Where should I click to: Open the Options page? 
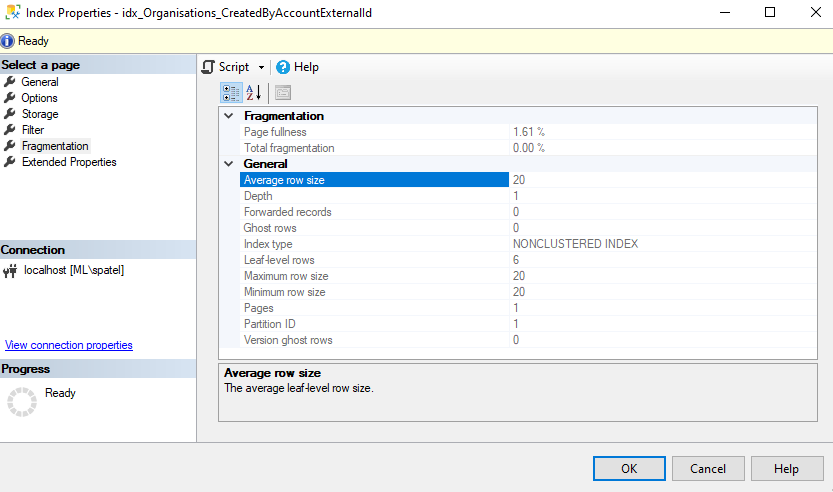(x=40, y=98)
